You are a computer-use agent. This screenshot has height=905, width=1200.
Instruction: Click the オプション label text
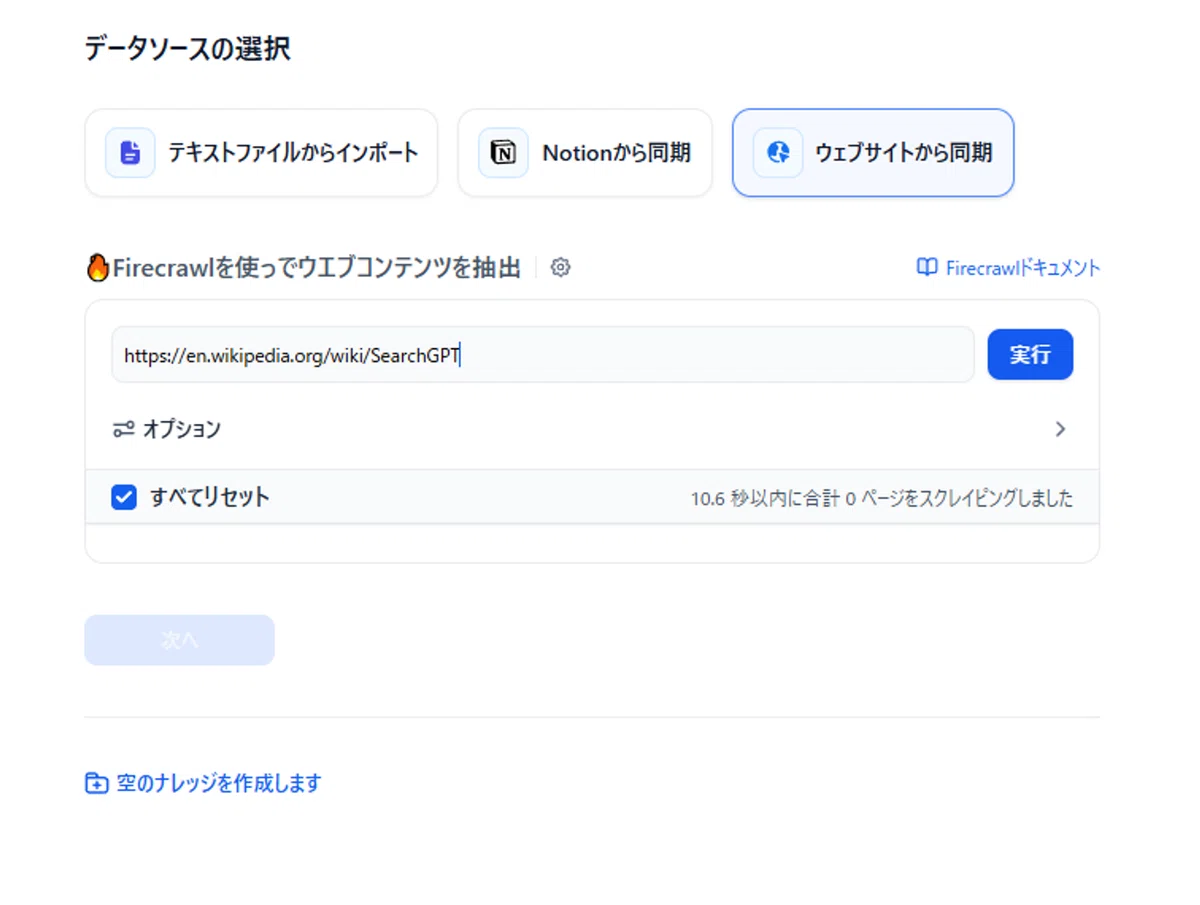182,429
